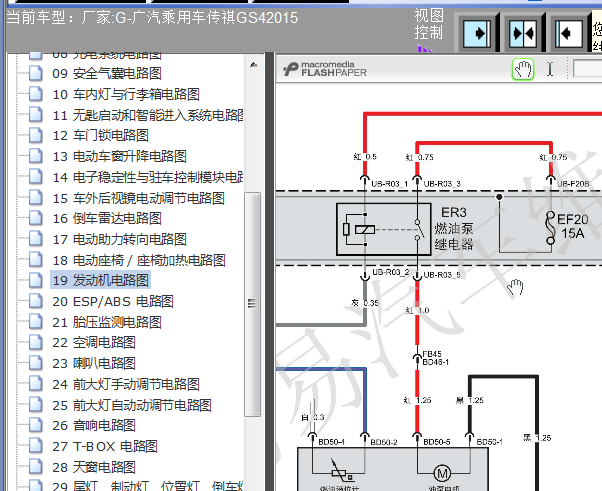Click the EF20 15A fuse label
Screen dimensions: 602x491
[572, 226]
